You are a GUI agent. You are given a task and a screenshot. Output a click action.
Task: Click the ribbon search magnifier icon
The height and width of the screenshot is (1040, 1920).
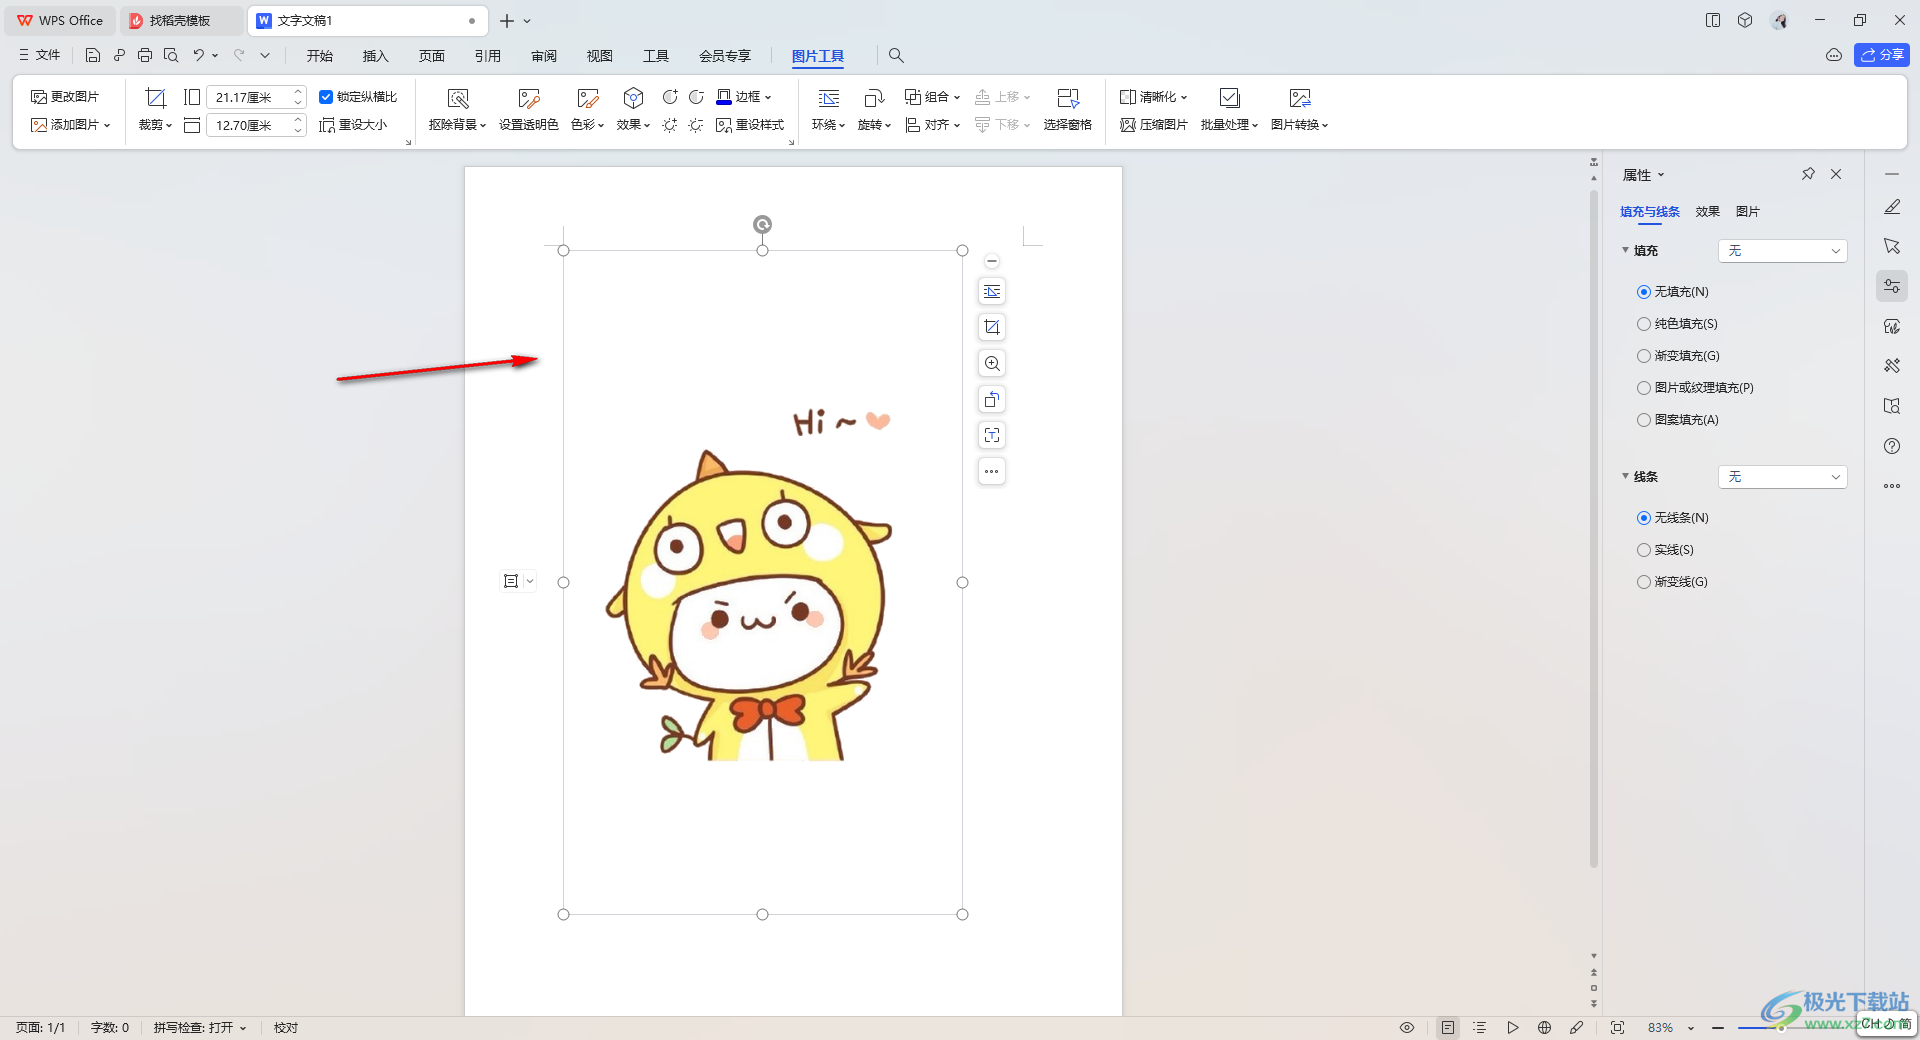click(896, 56)
